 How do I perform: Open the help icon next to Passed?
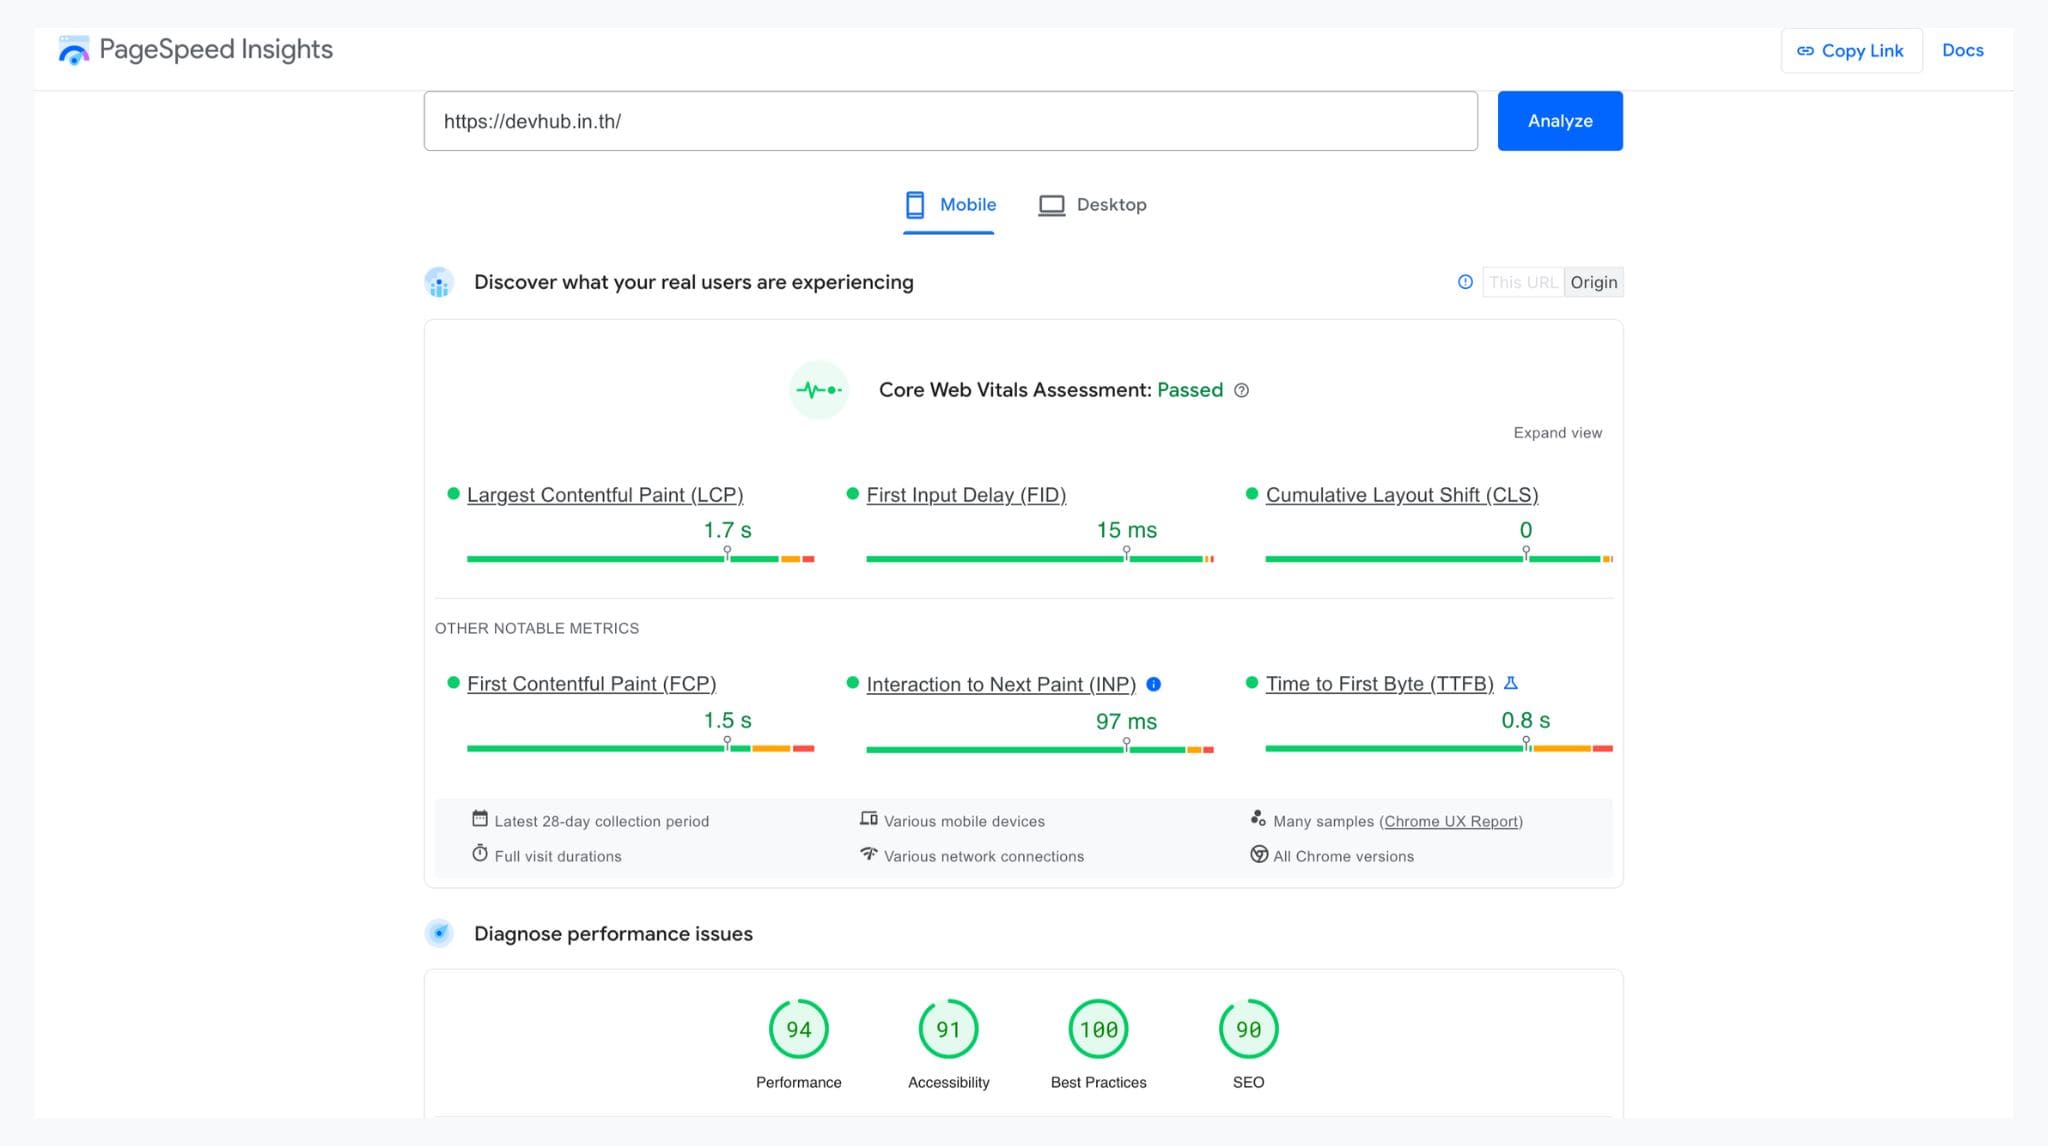(x=1241, y=390)
